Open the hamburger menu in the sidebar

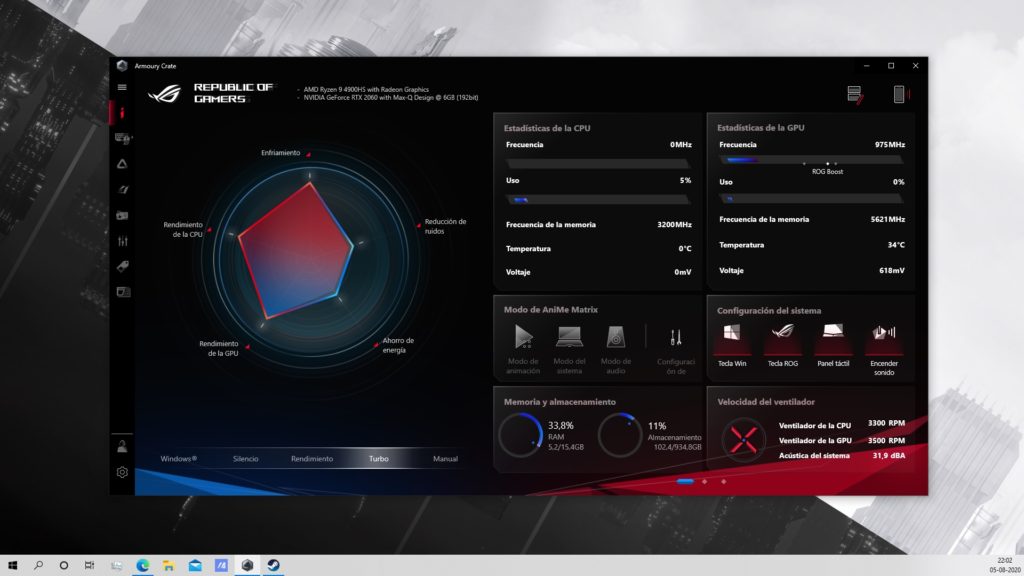click(x=122, y=87)
